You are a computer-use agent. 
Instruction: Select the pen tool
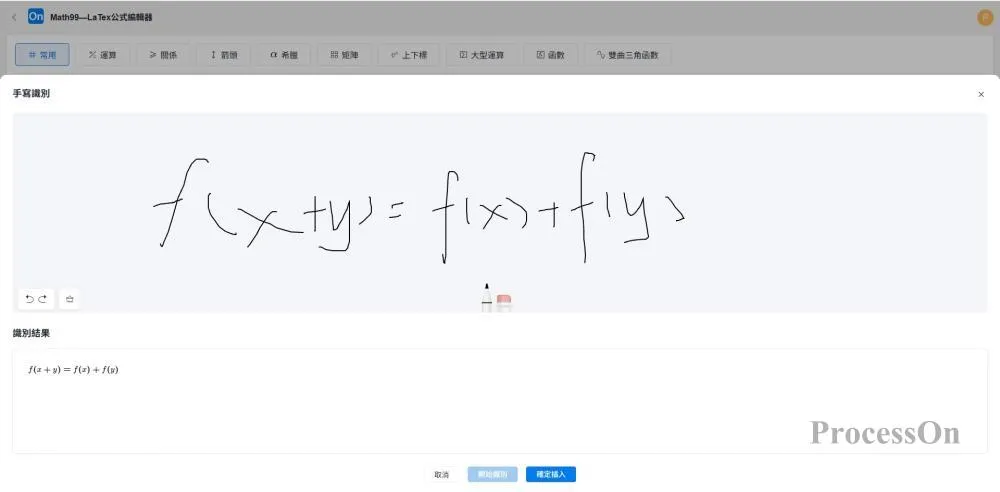coord(487,297)
